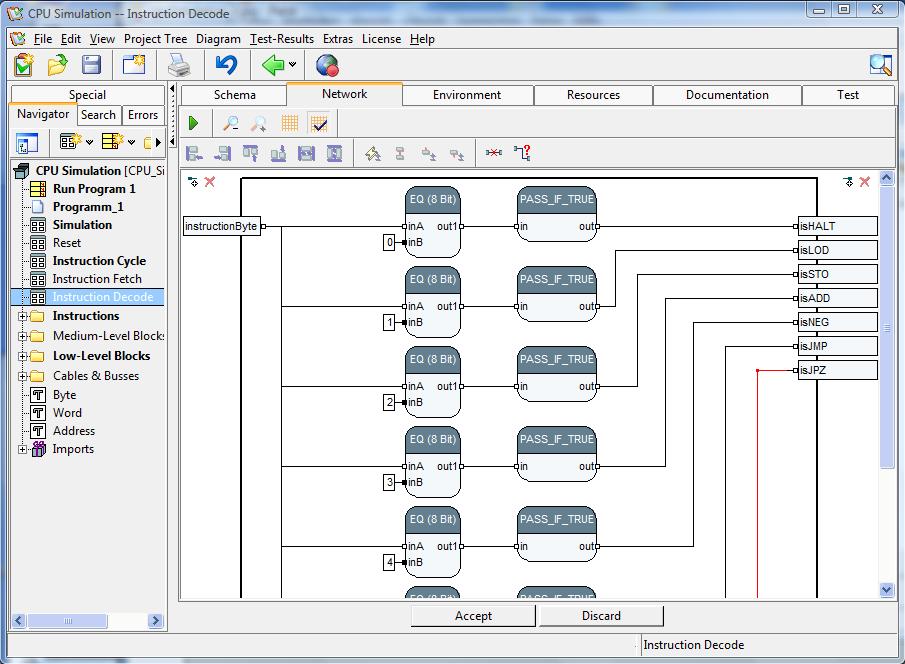Open the Diagram menu
The image size is (905, 664).
(x=218, y=39)
